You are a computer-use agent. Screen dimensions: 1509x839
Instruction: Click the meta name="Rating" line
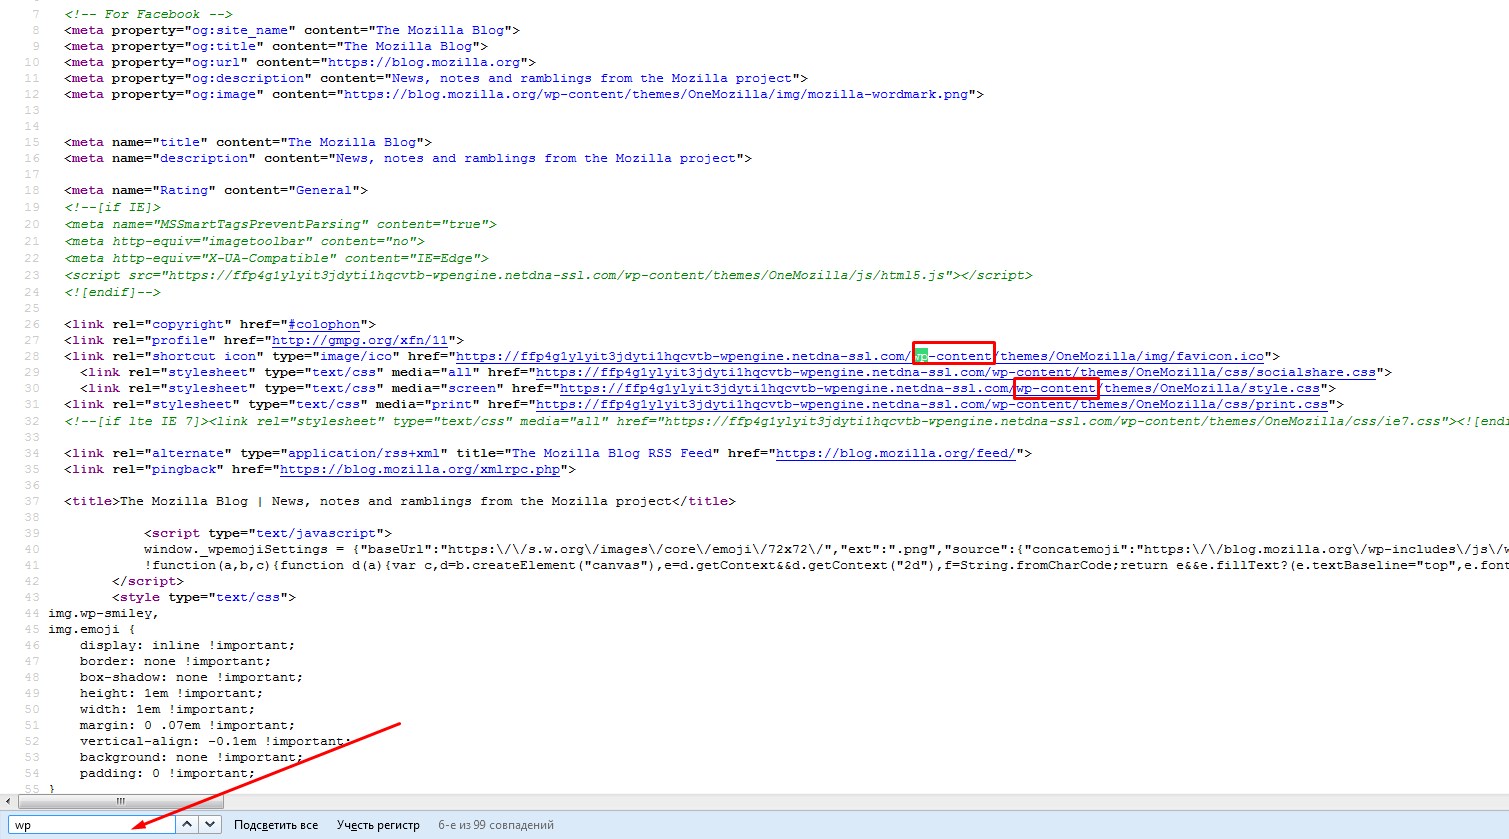[x=216, y=190]
